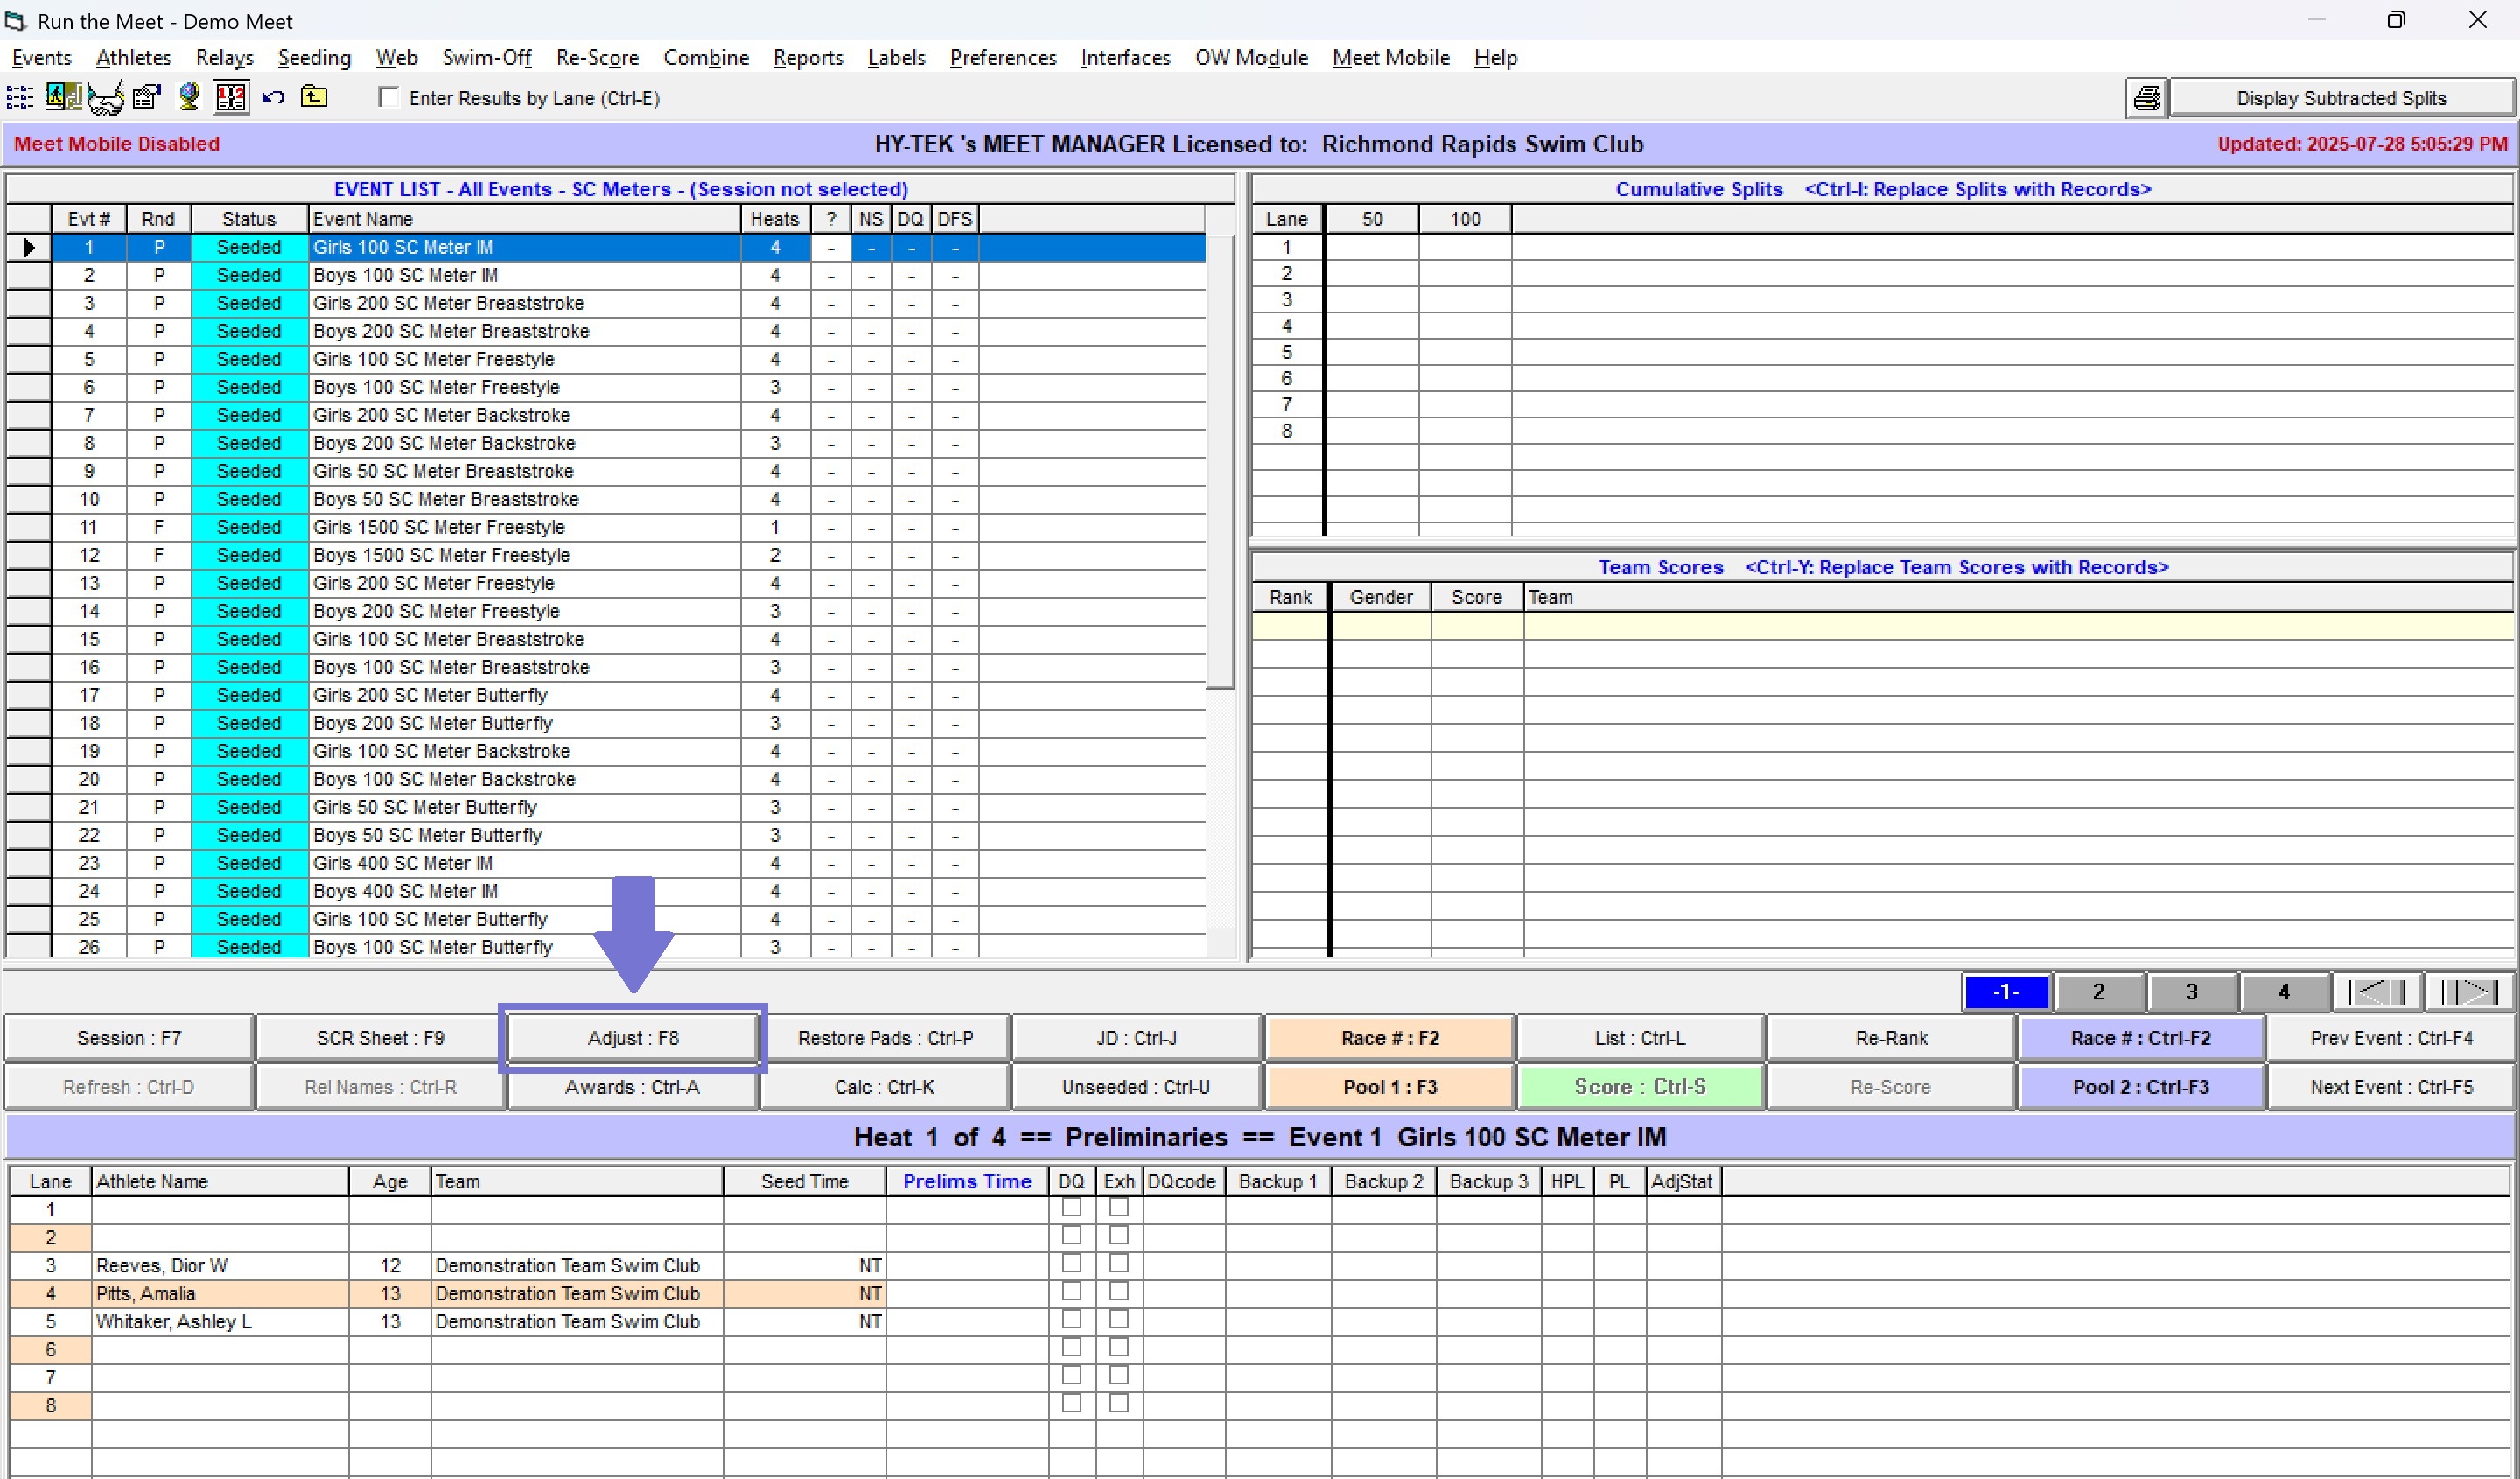Image resolution: width=2520 pixels, height=1479 pixels.
Task: Open the Seeding menu
Action: [314, 58]
